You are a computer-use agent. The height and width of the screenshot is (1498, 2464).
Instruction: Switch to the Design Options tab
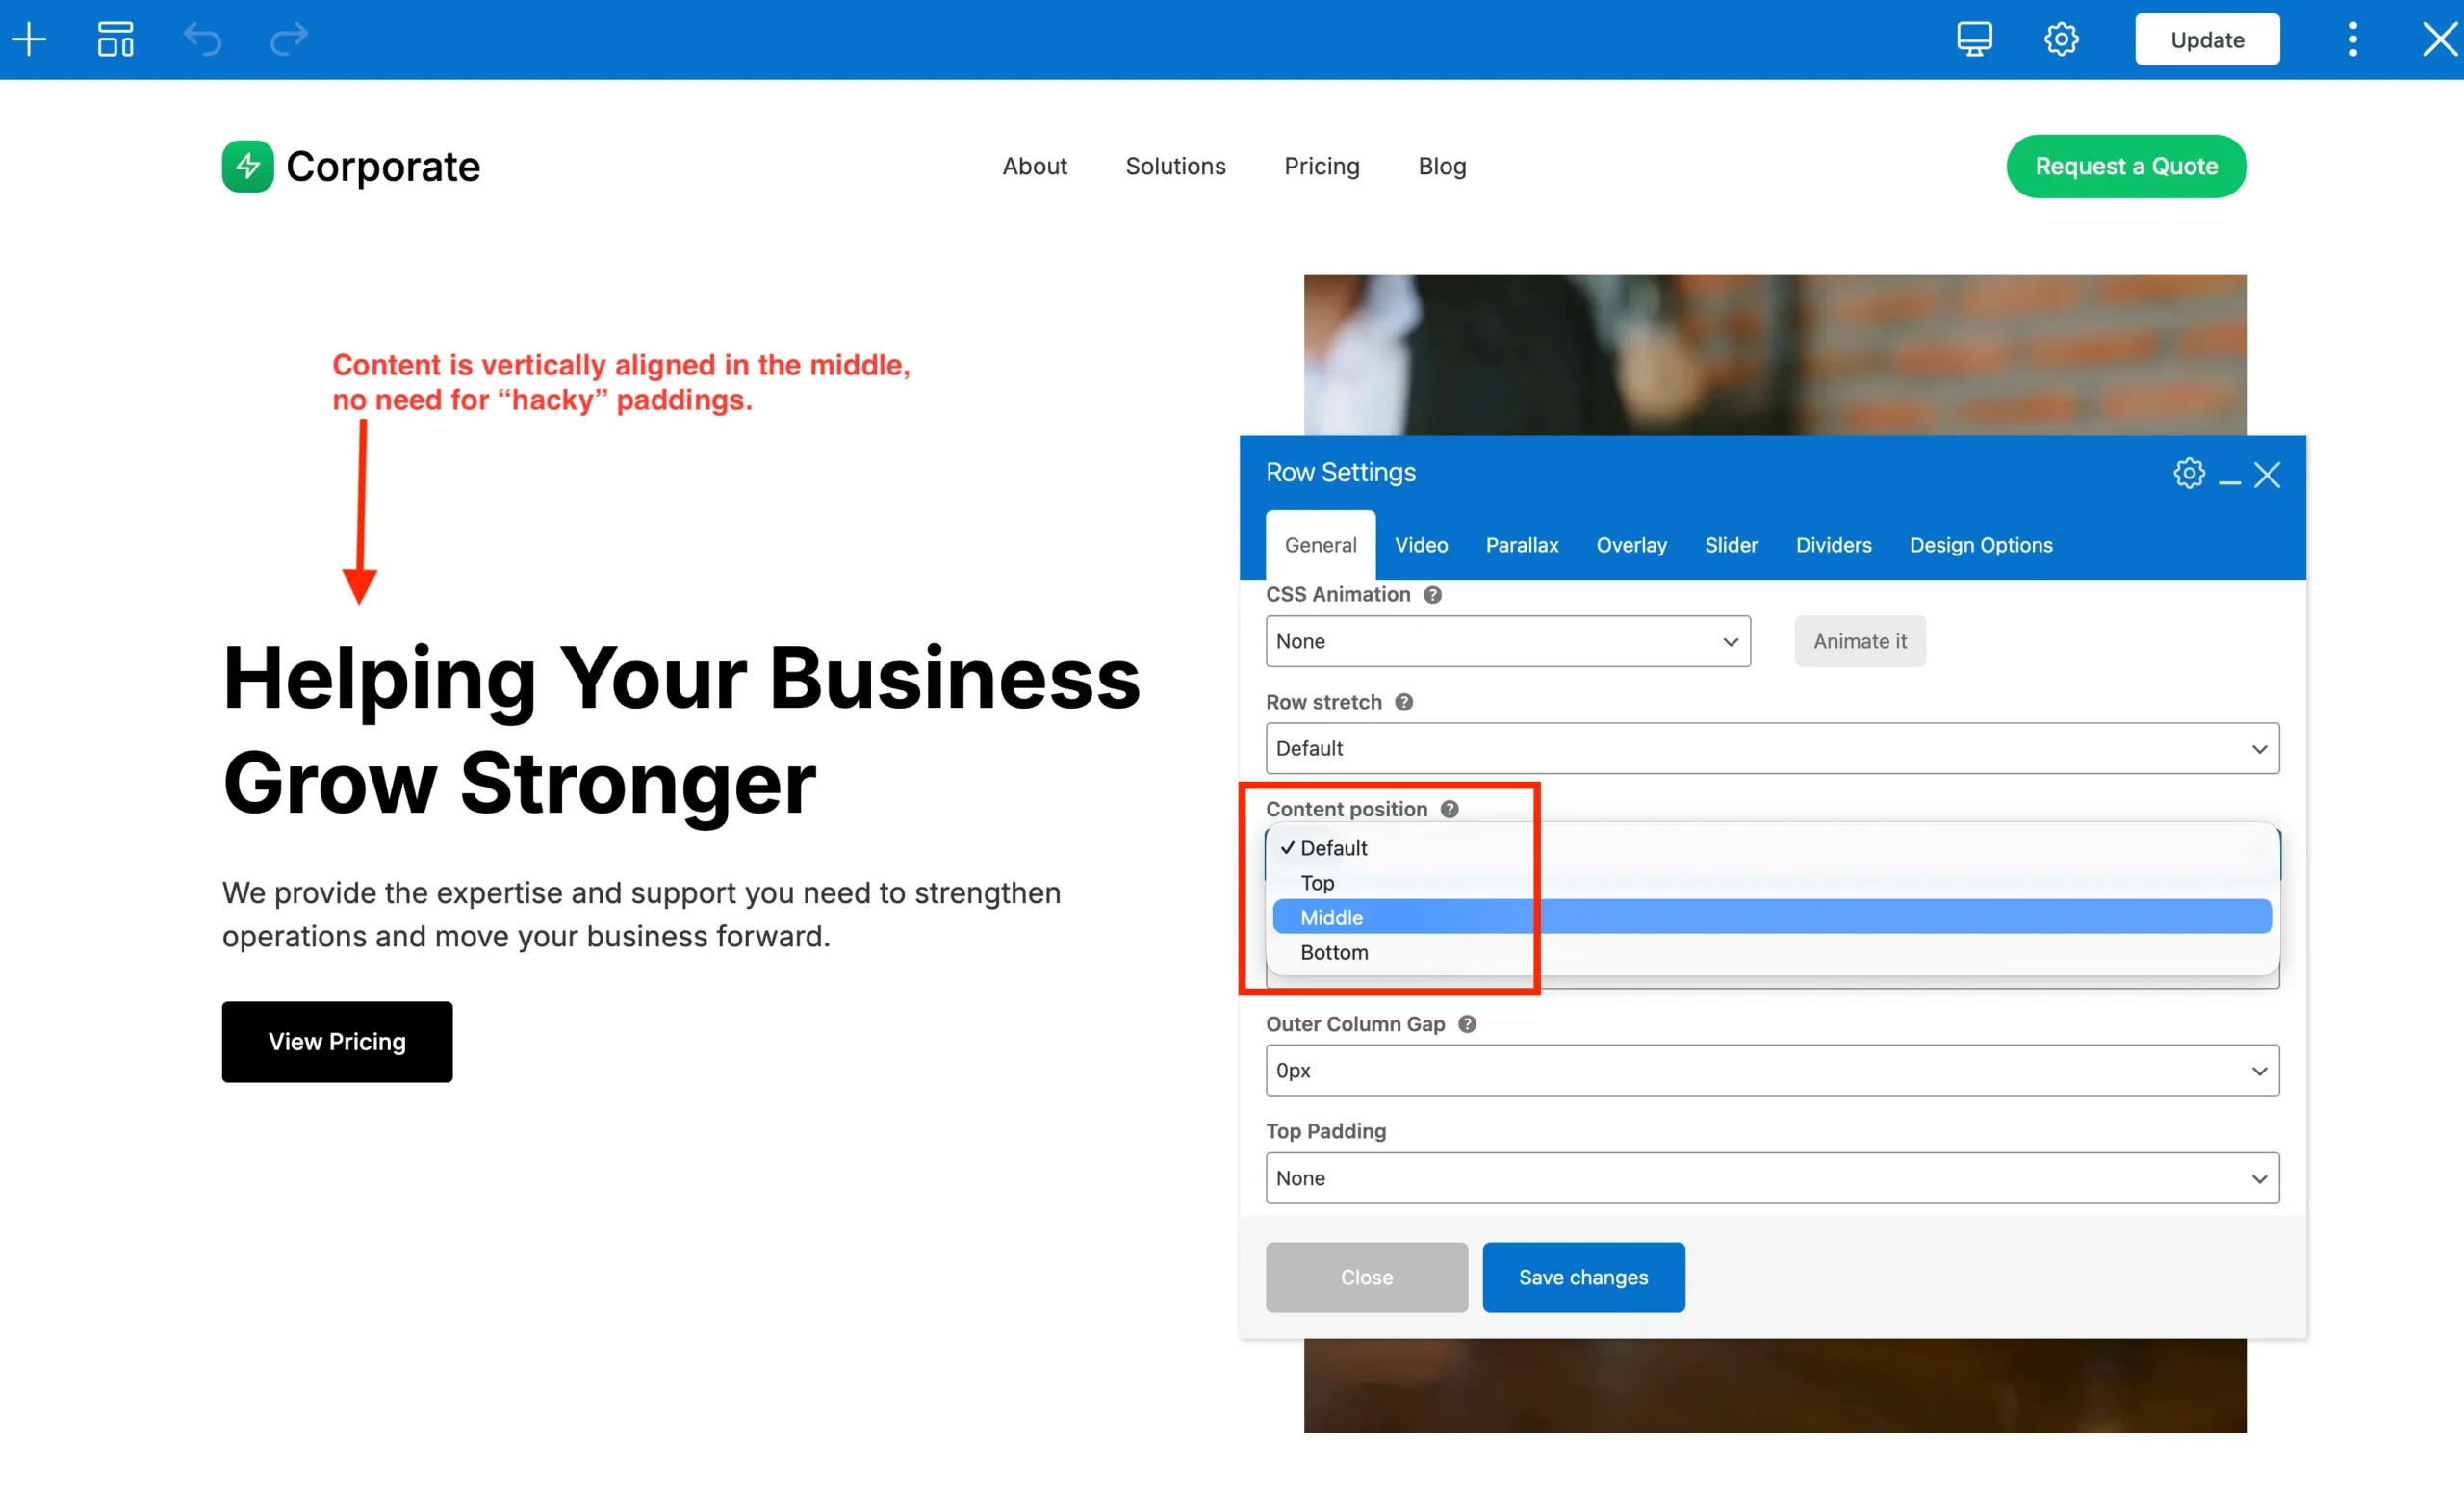coord(1980,545)
